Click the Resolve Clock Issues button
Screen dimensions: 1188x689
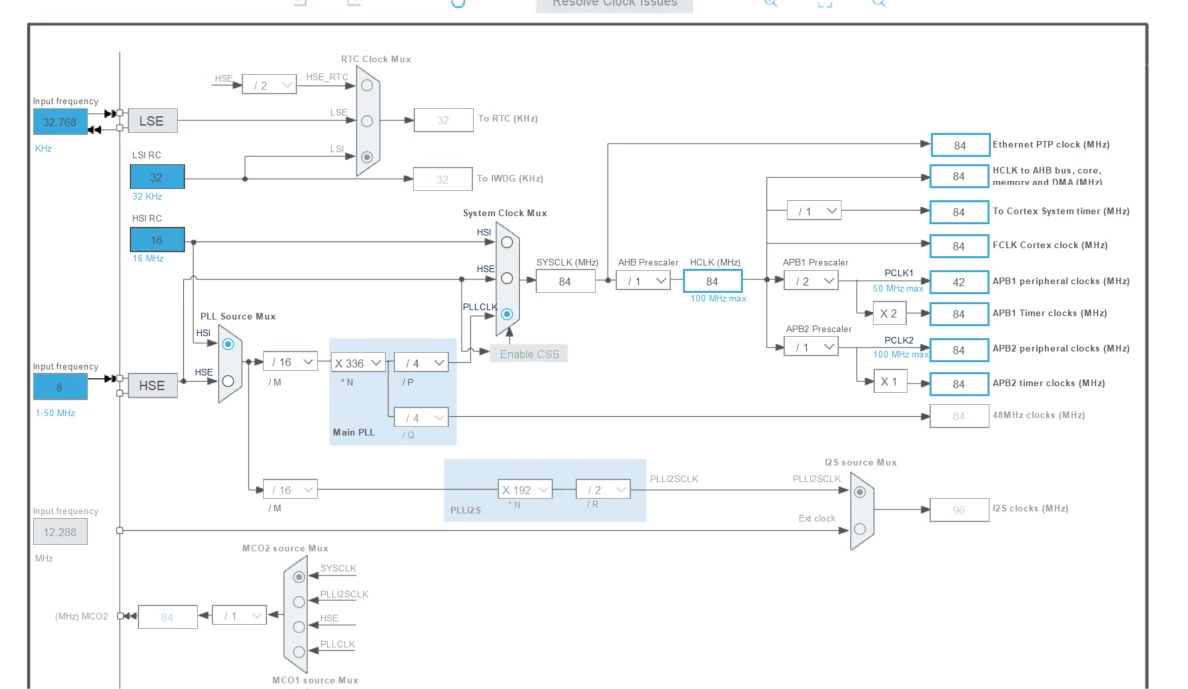614,5
